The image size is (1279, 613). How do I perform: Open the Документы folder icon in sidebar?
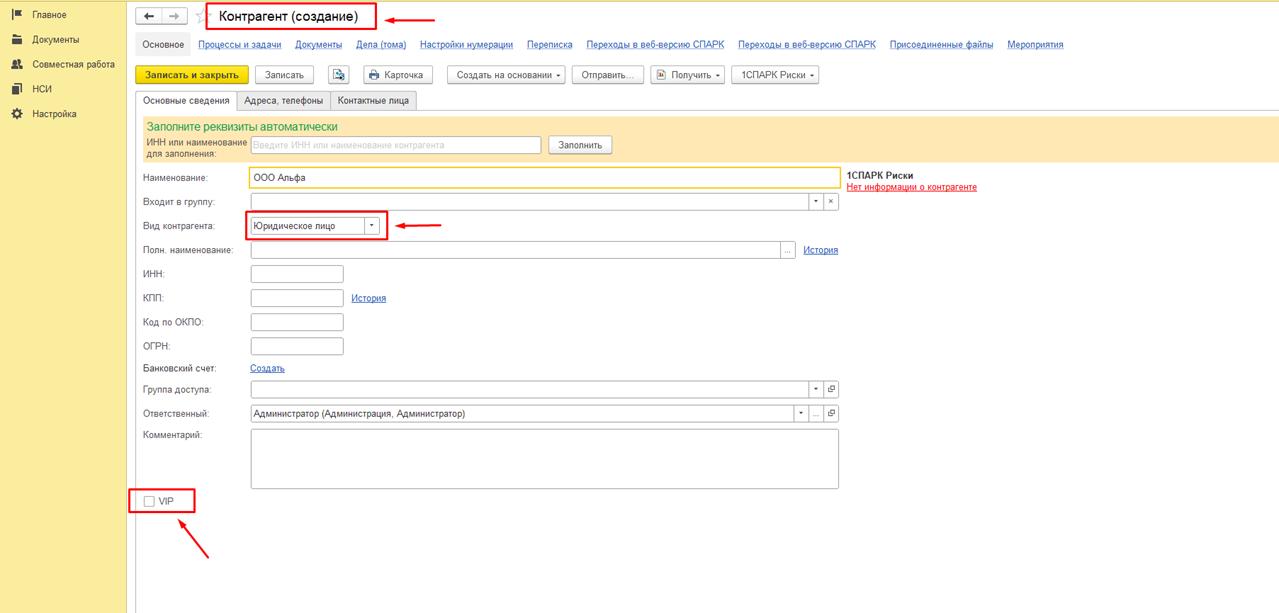coord(17,40)
